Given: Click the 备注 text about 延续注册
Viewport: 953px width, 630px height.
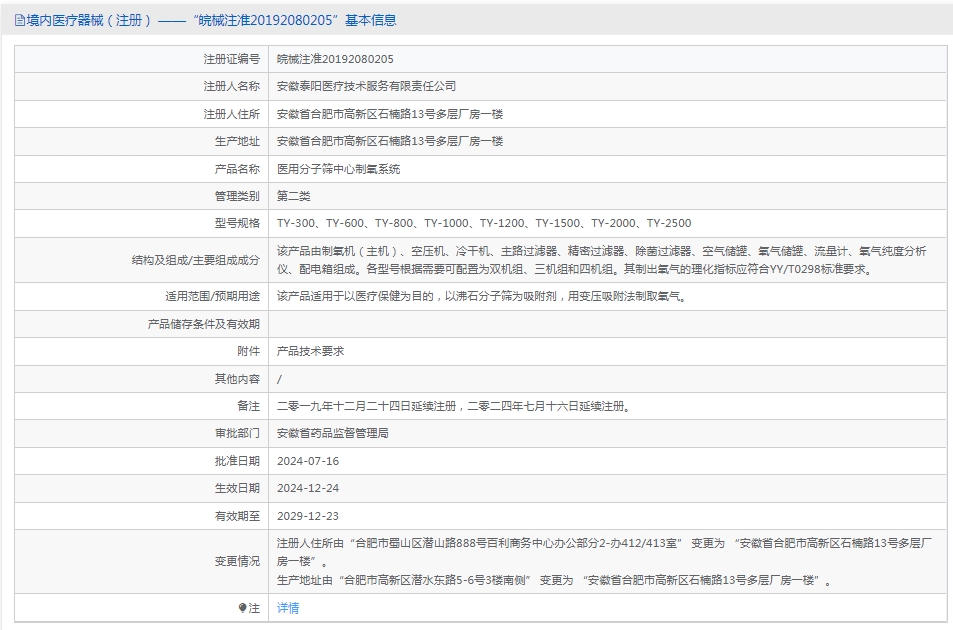Looking at the screenshot, I should coord(454,406).
